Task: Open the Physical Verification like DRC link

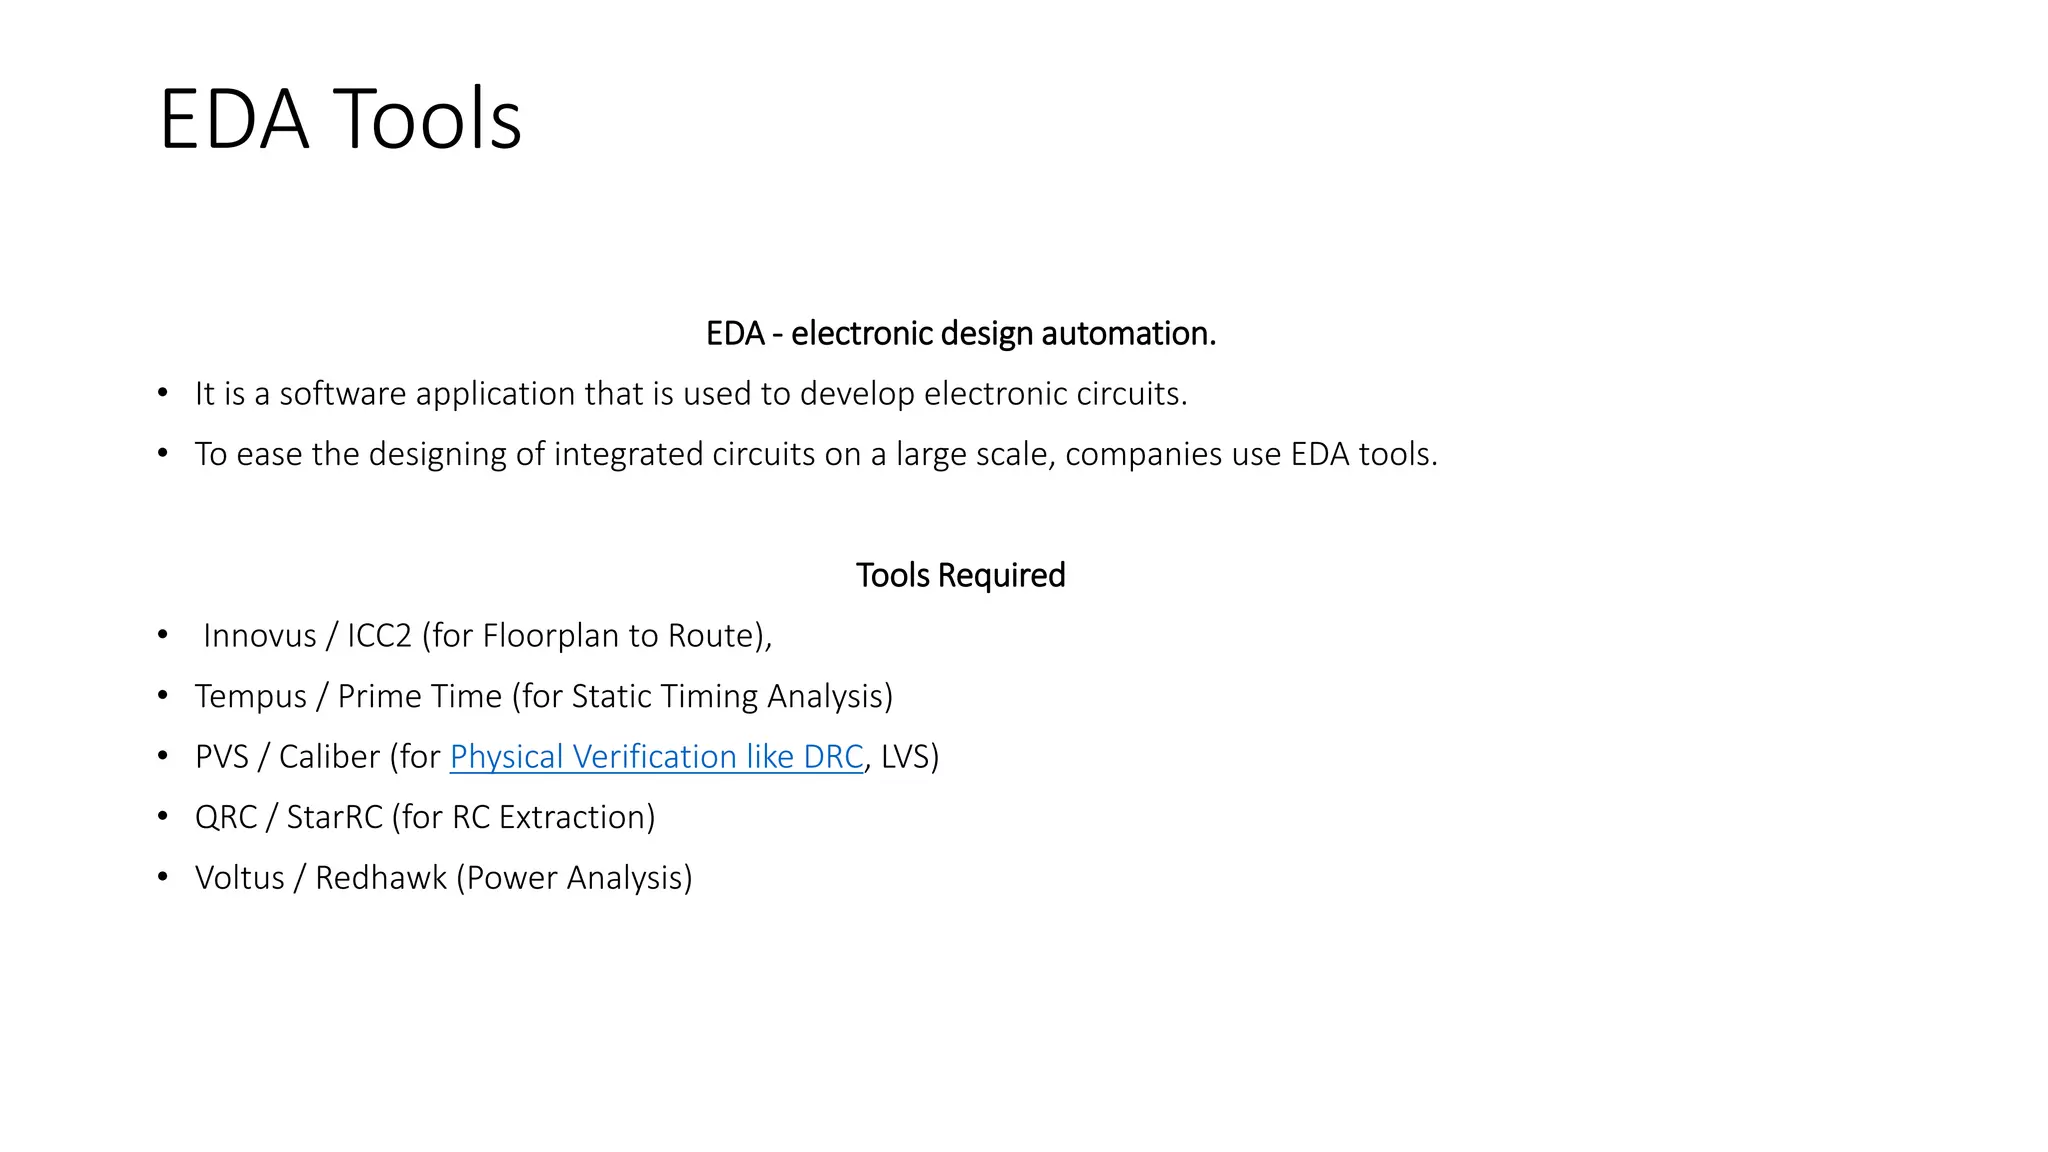Action: [x=656, y=757]
